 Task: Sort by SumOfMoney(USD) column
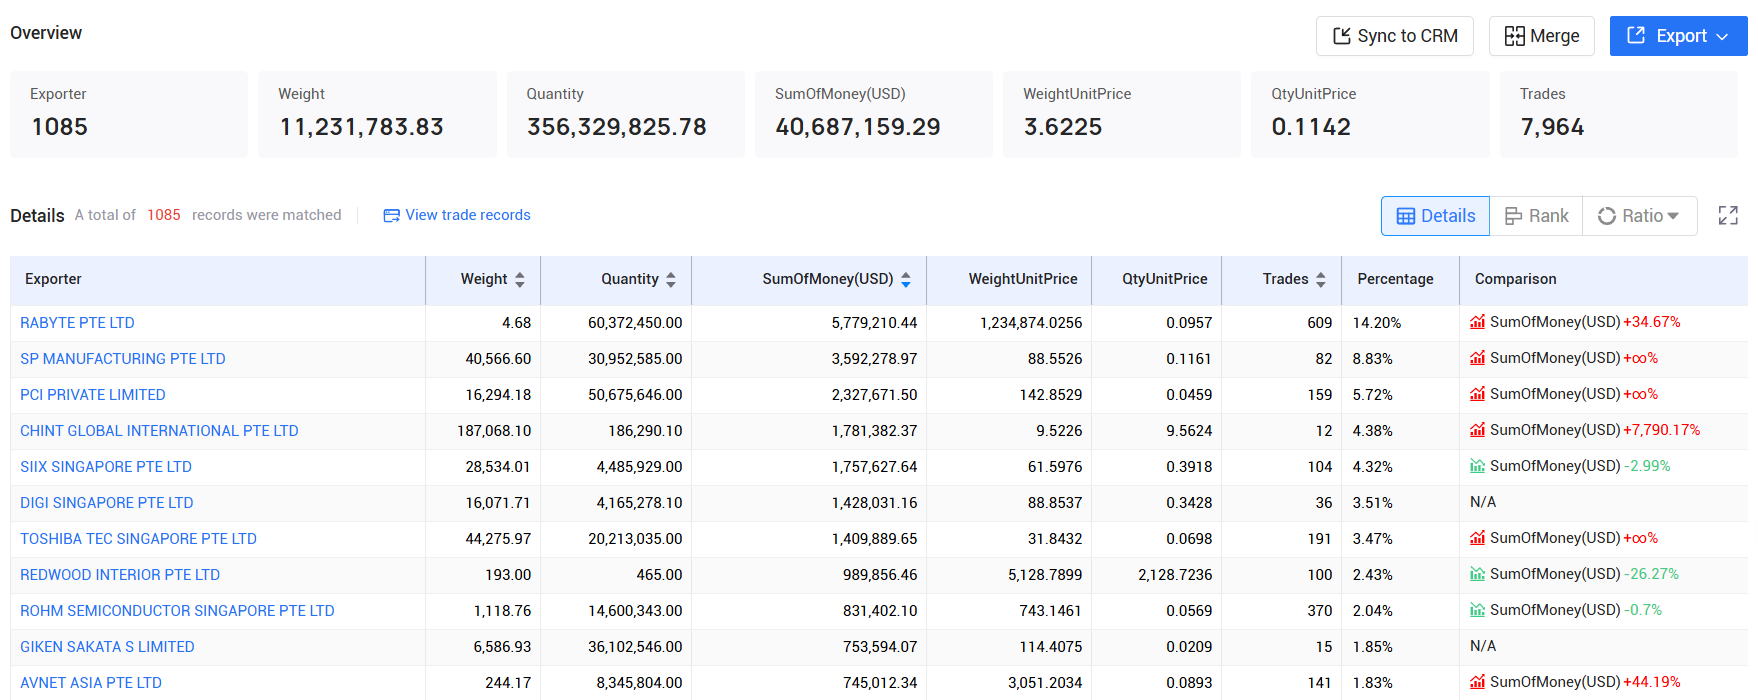click(x=905, y=280)
